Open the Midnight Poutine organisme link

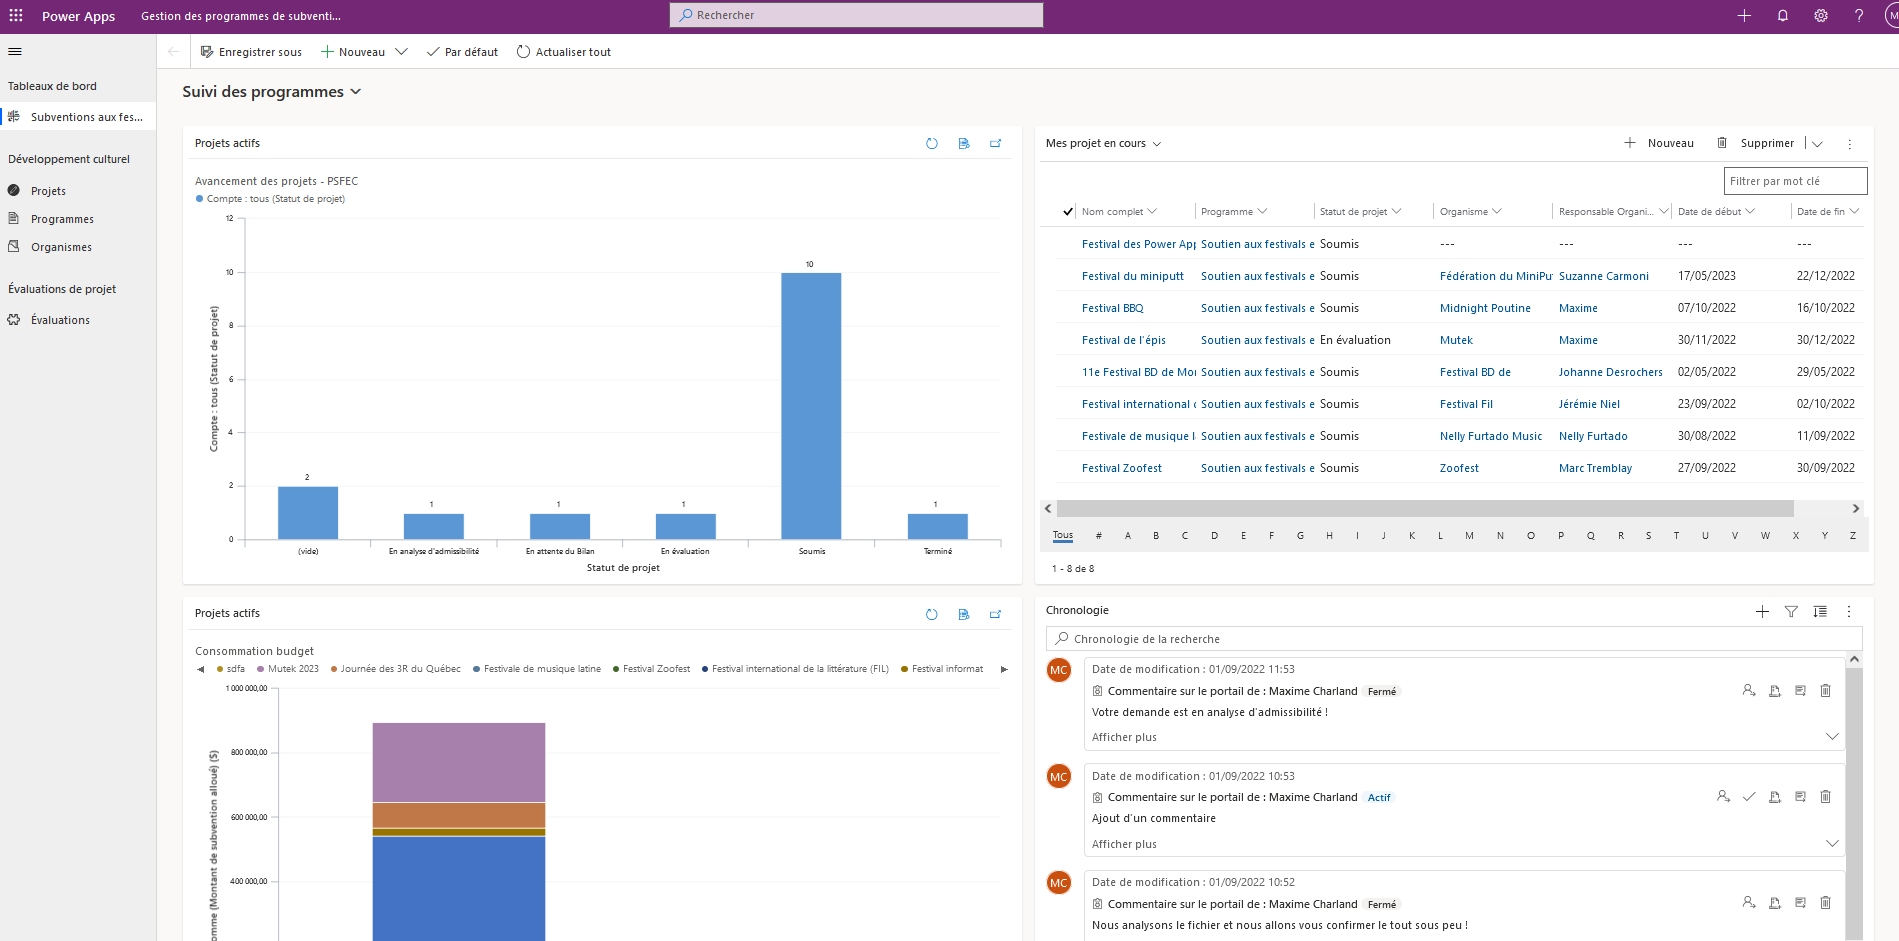coord(1485,308)
